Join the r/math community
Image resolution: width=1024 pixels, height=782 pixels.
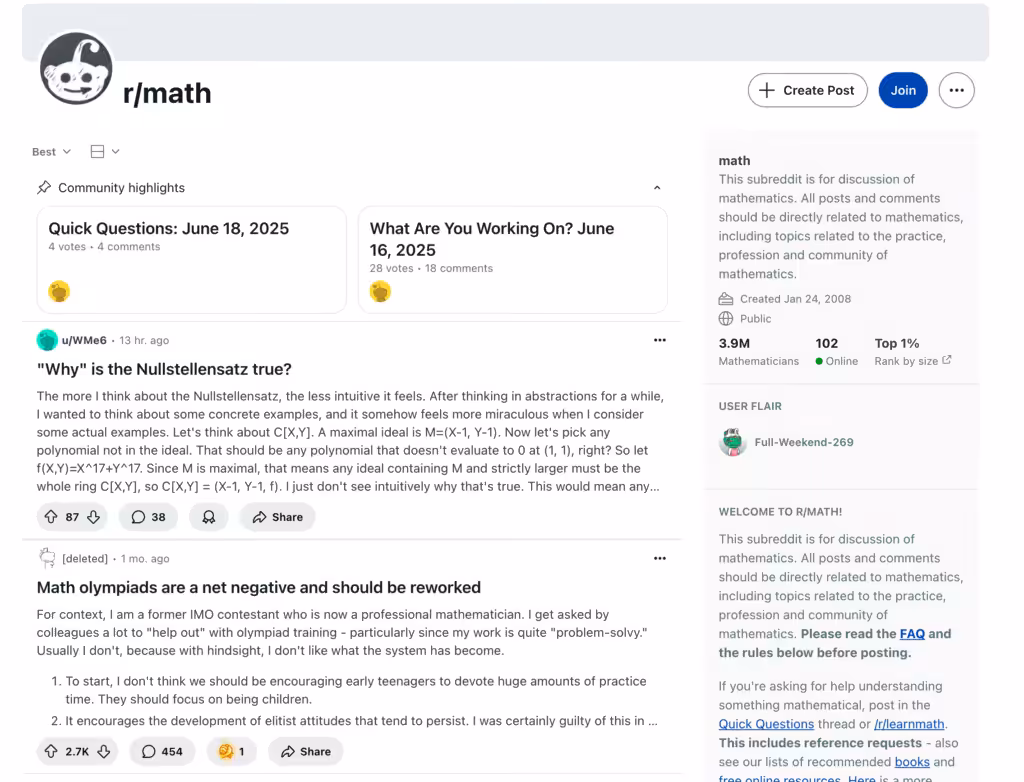click(903, 90)
